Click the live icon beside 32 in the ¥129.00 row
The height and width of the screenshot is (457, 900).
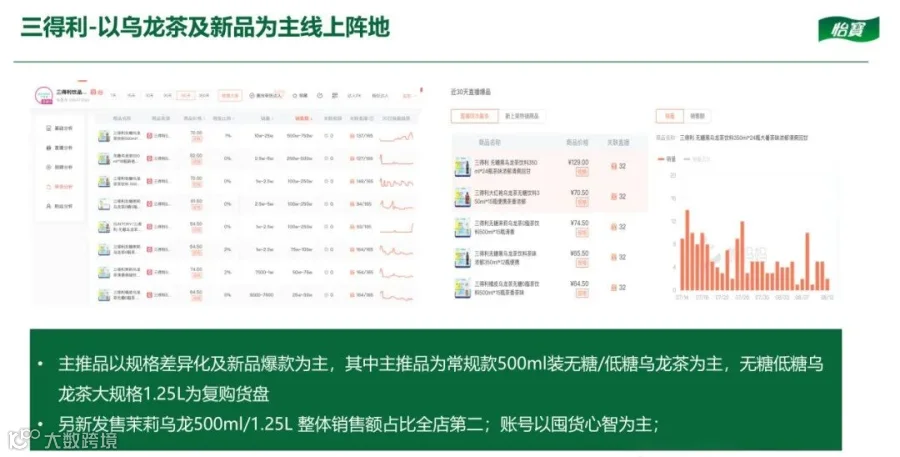614,166
